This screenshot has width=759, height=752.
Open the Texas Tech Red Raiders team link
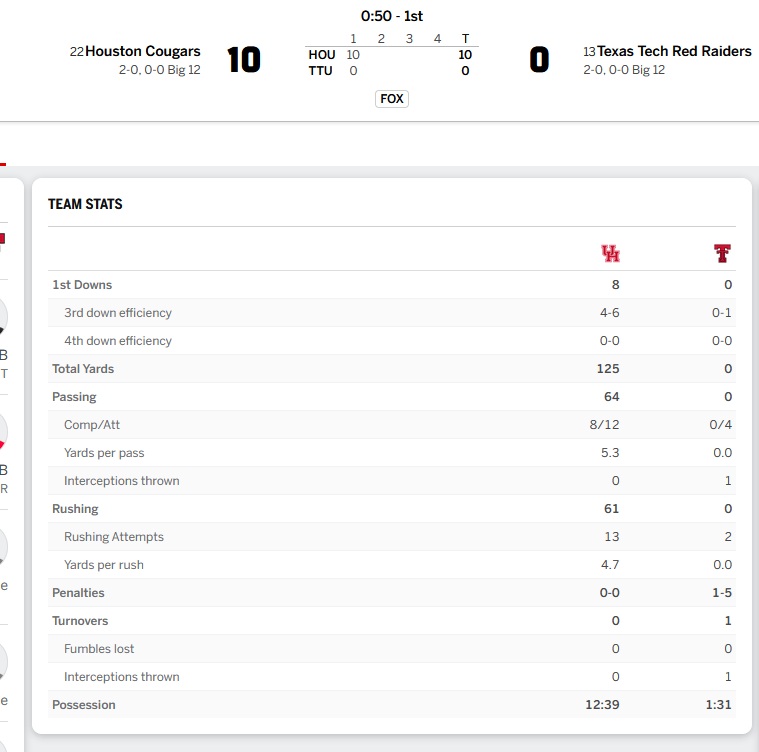point(674,51)
